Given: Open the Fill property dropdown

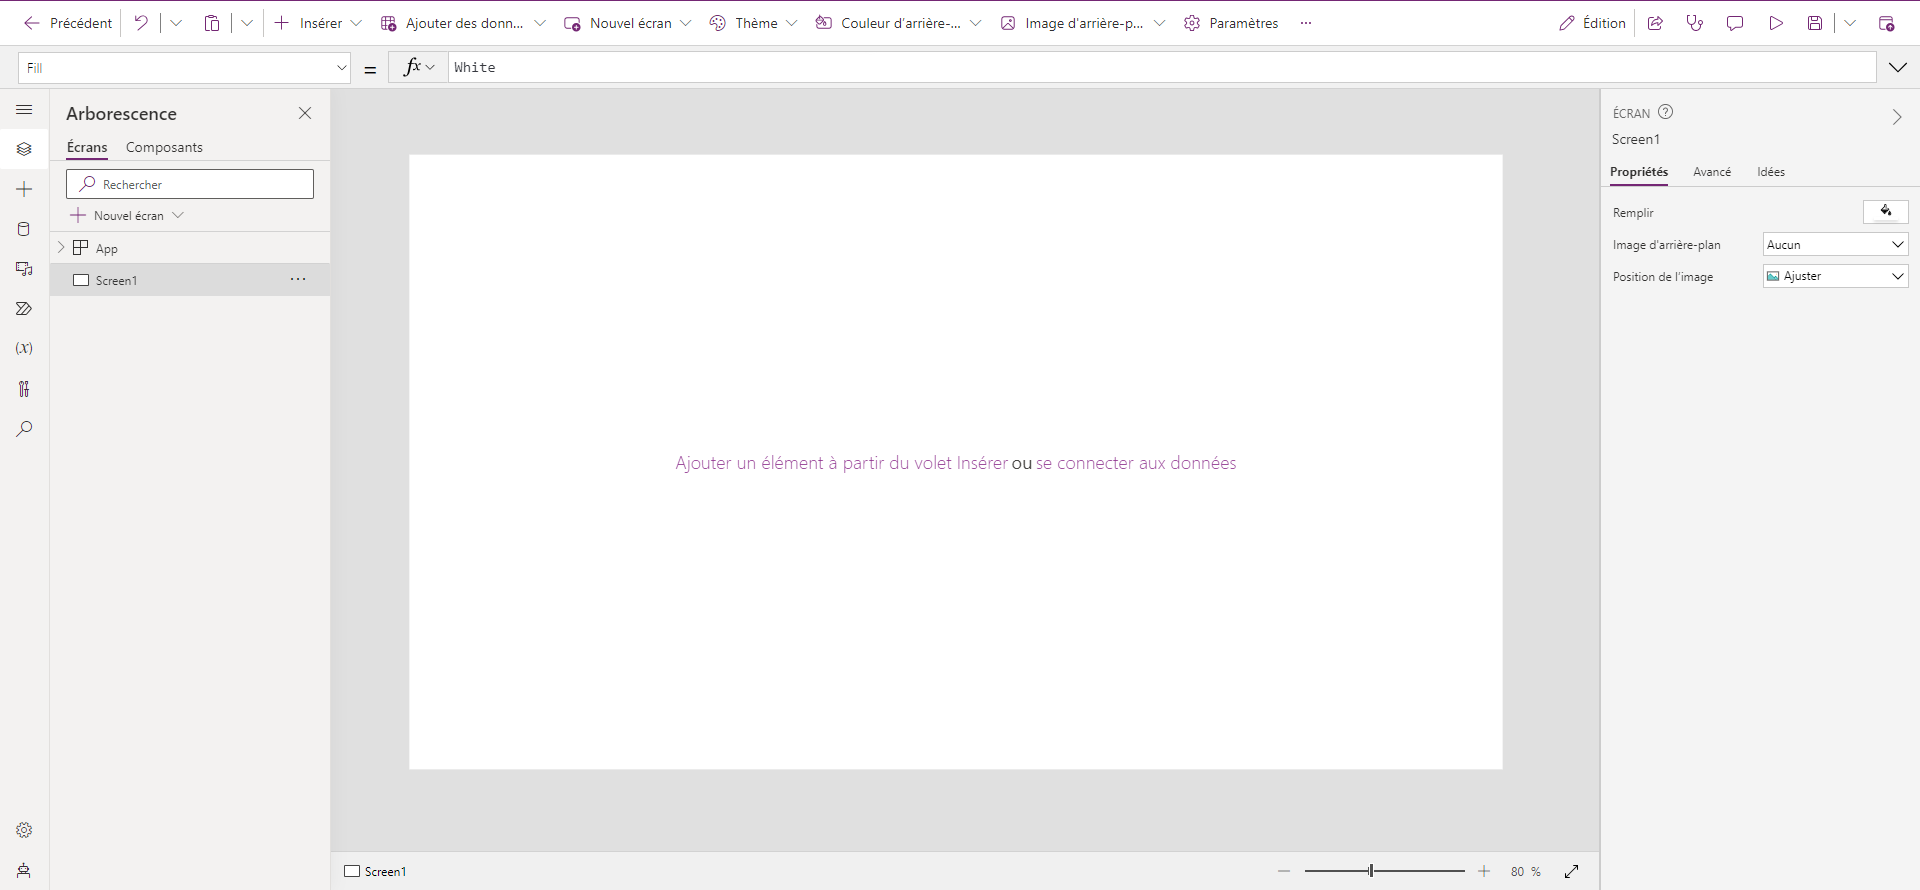Looking at the screenshot, I should click(184, 68).
